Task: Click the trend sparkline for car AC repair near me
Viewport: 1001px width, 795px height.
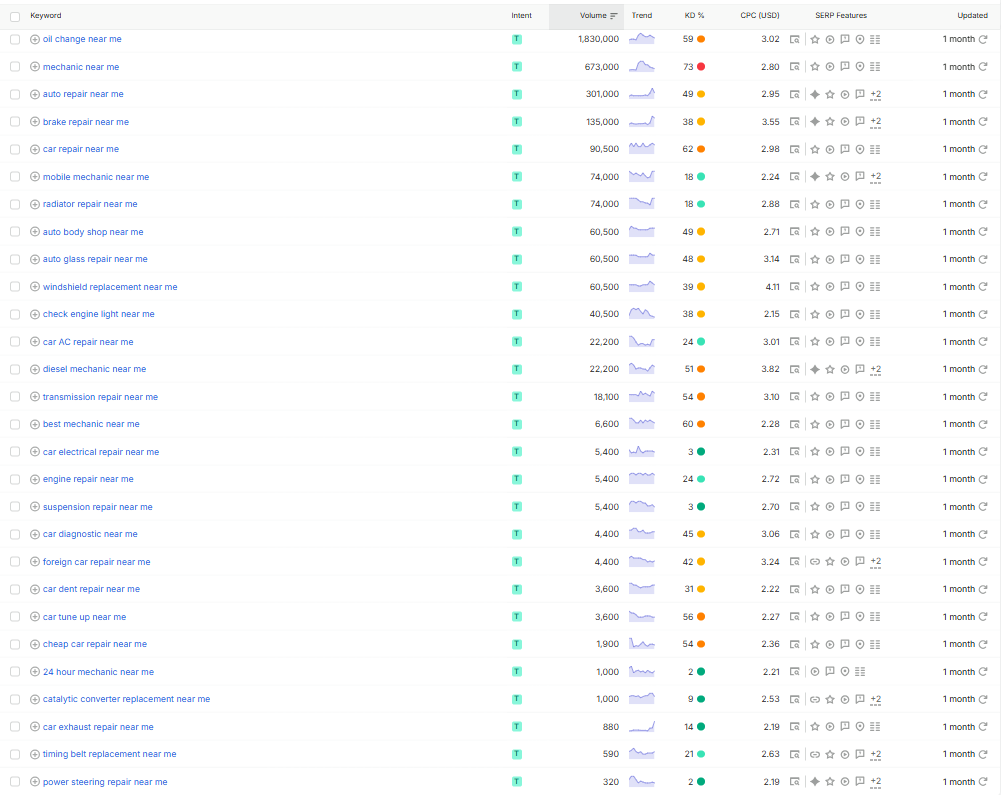Action: tap(642, 342)
